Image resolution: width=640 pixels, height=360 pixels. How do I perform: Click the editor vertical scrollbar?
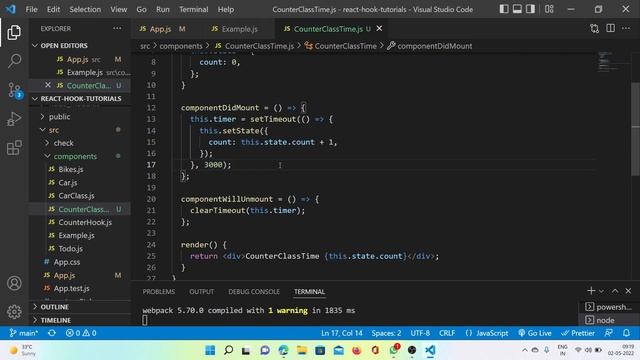(x=636, y=129)
